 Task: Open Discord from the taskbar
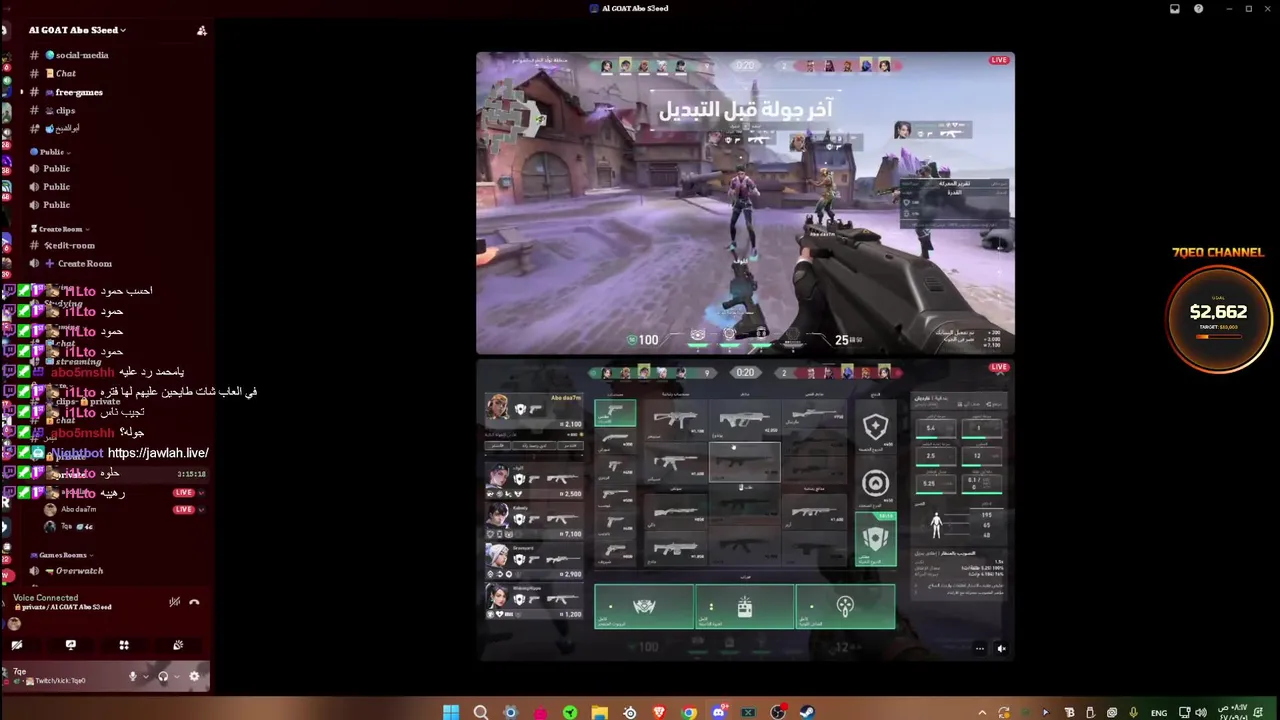click(718, 712)
